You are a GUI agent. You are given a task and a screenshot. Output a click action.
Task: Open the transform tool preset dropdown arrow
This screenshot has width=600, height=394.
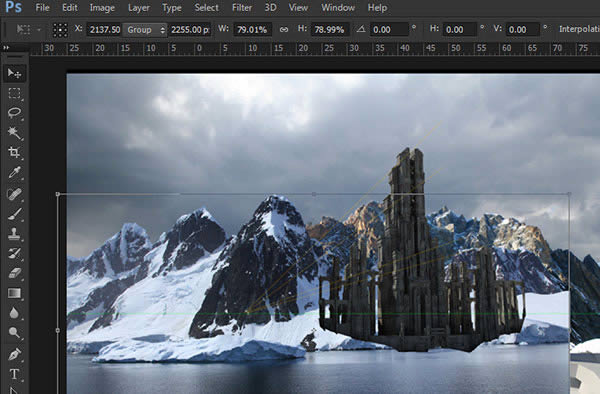pos(39,29)
